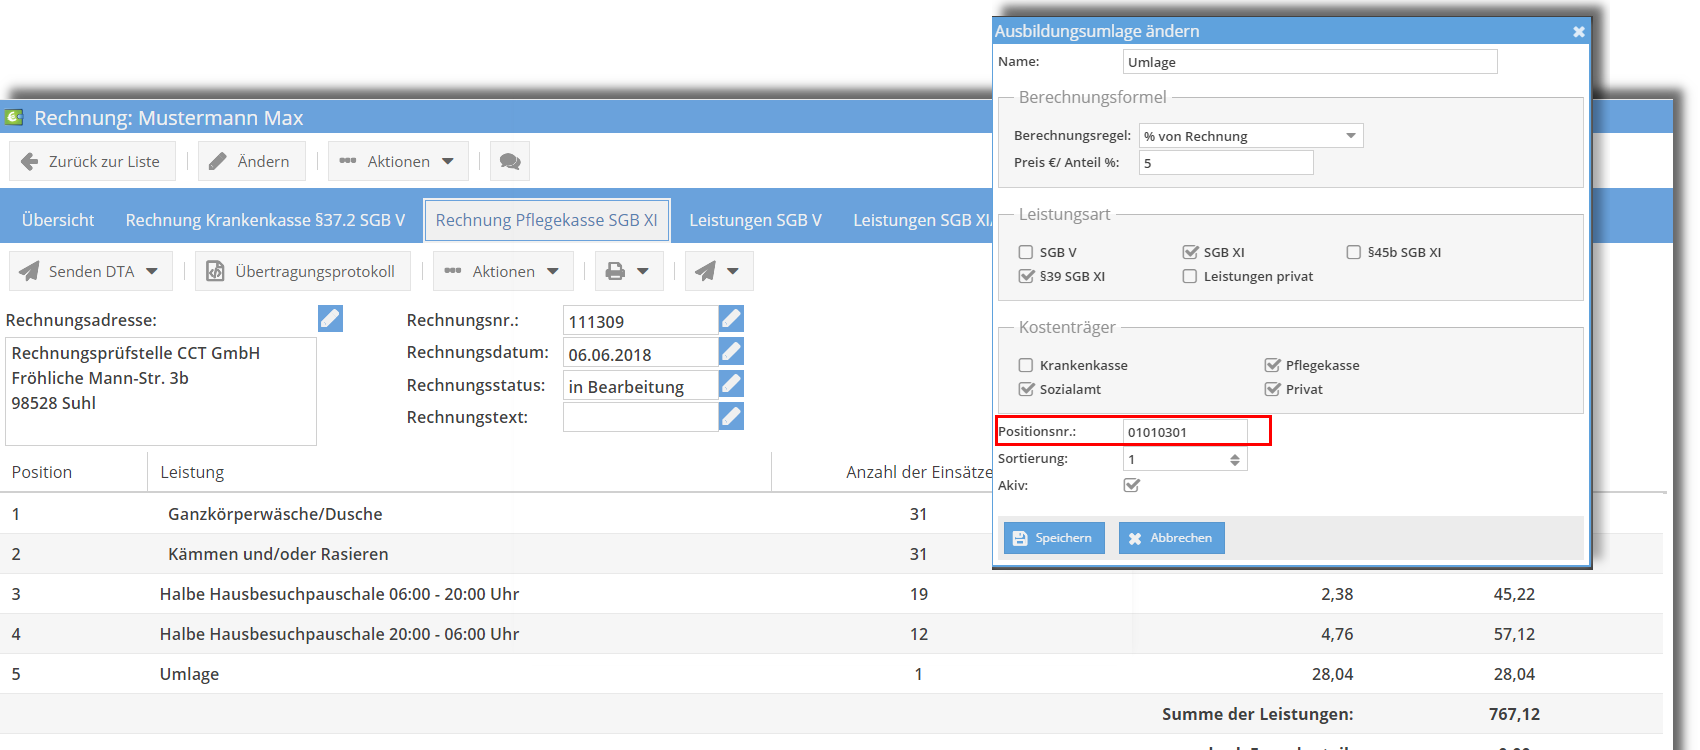Click the Sortierung stepper arrows

tap(1235, 460)
